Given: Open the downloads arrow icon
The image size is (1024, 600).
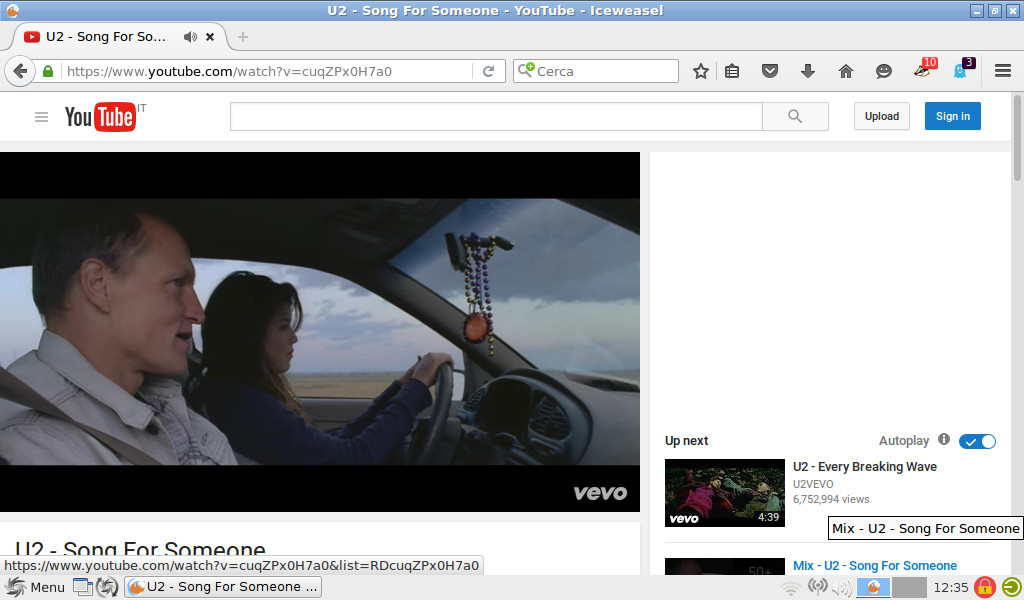Looking at the screenshot, I should [808, 71].
